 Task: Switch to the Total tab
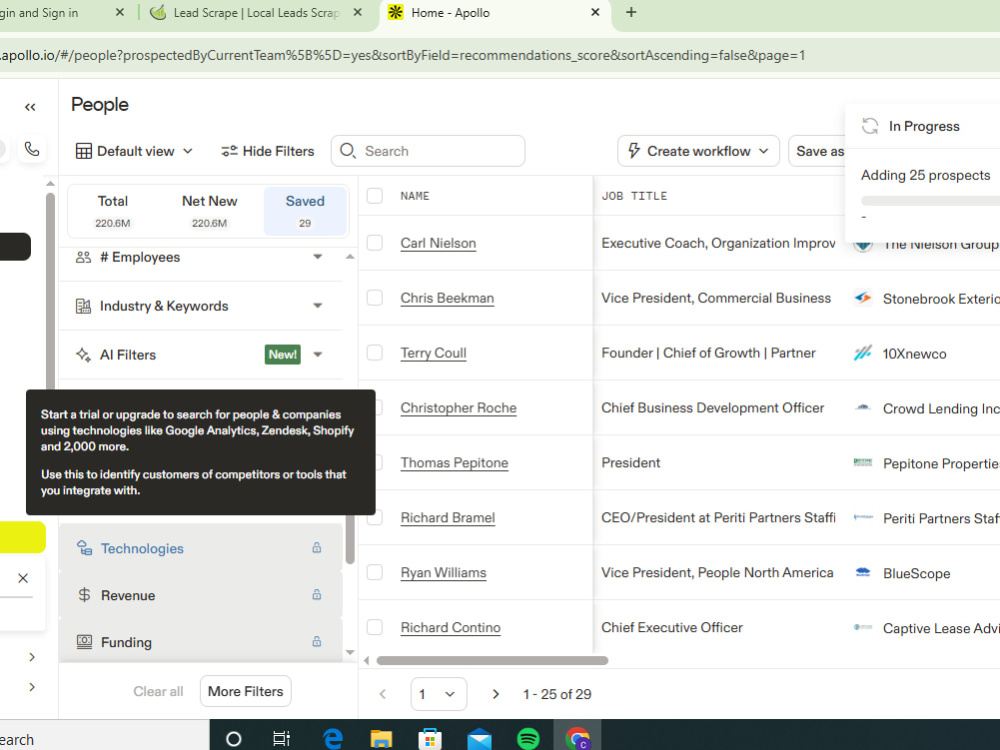tap(113, 211)
